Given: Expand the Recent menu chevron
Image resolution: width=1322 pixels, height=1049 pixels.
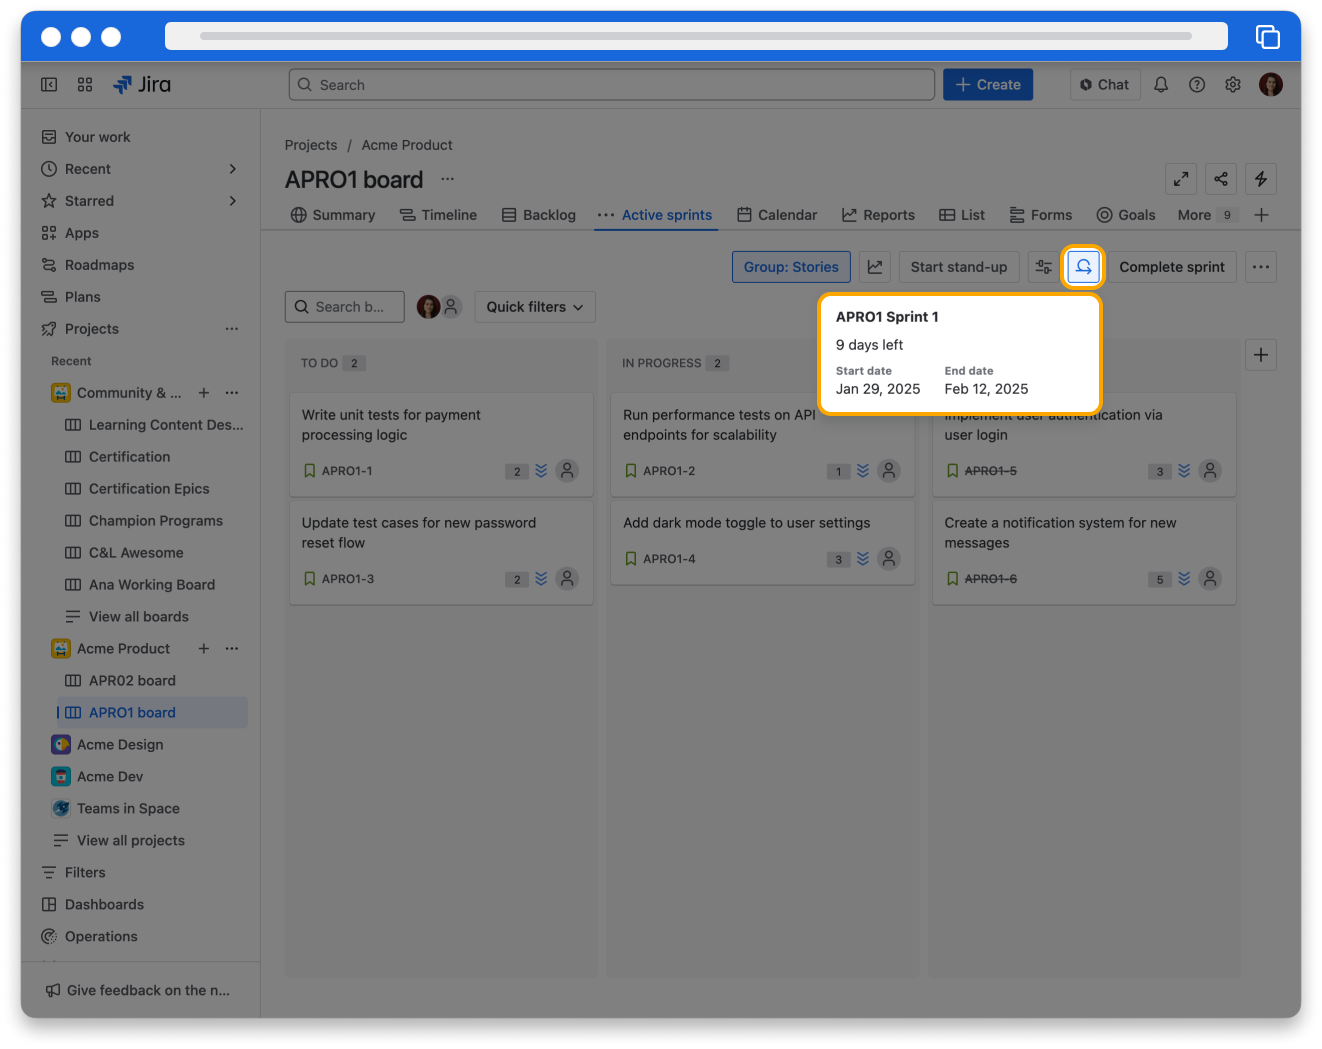Looking at the screenshot, I should click(x=233, y=169).
